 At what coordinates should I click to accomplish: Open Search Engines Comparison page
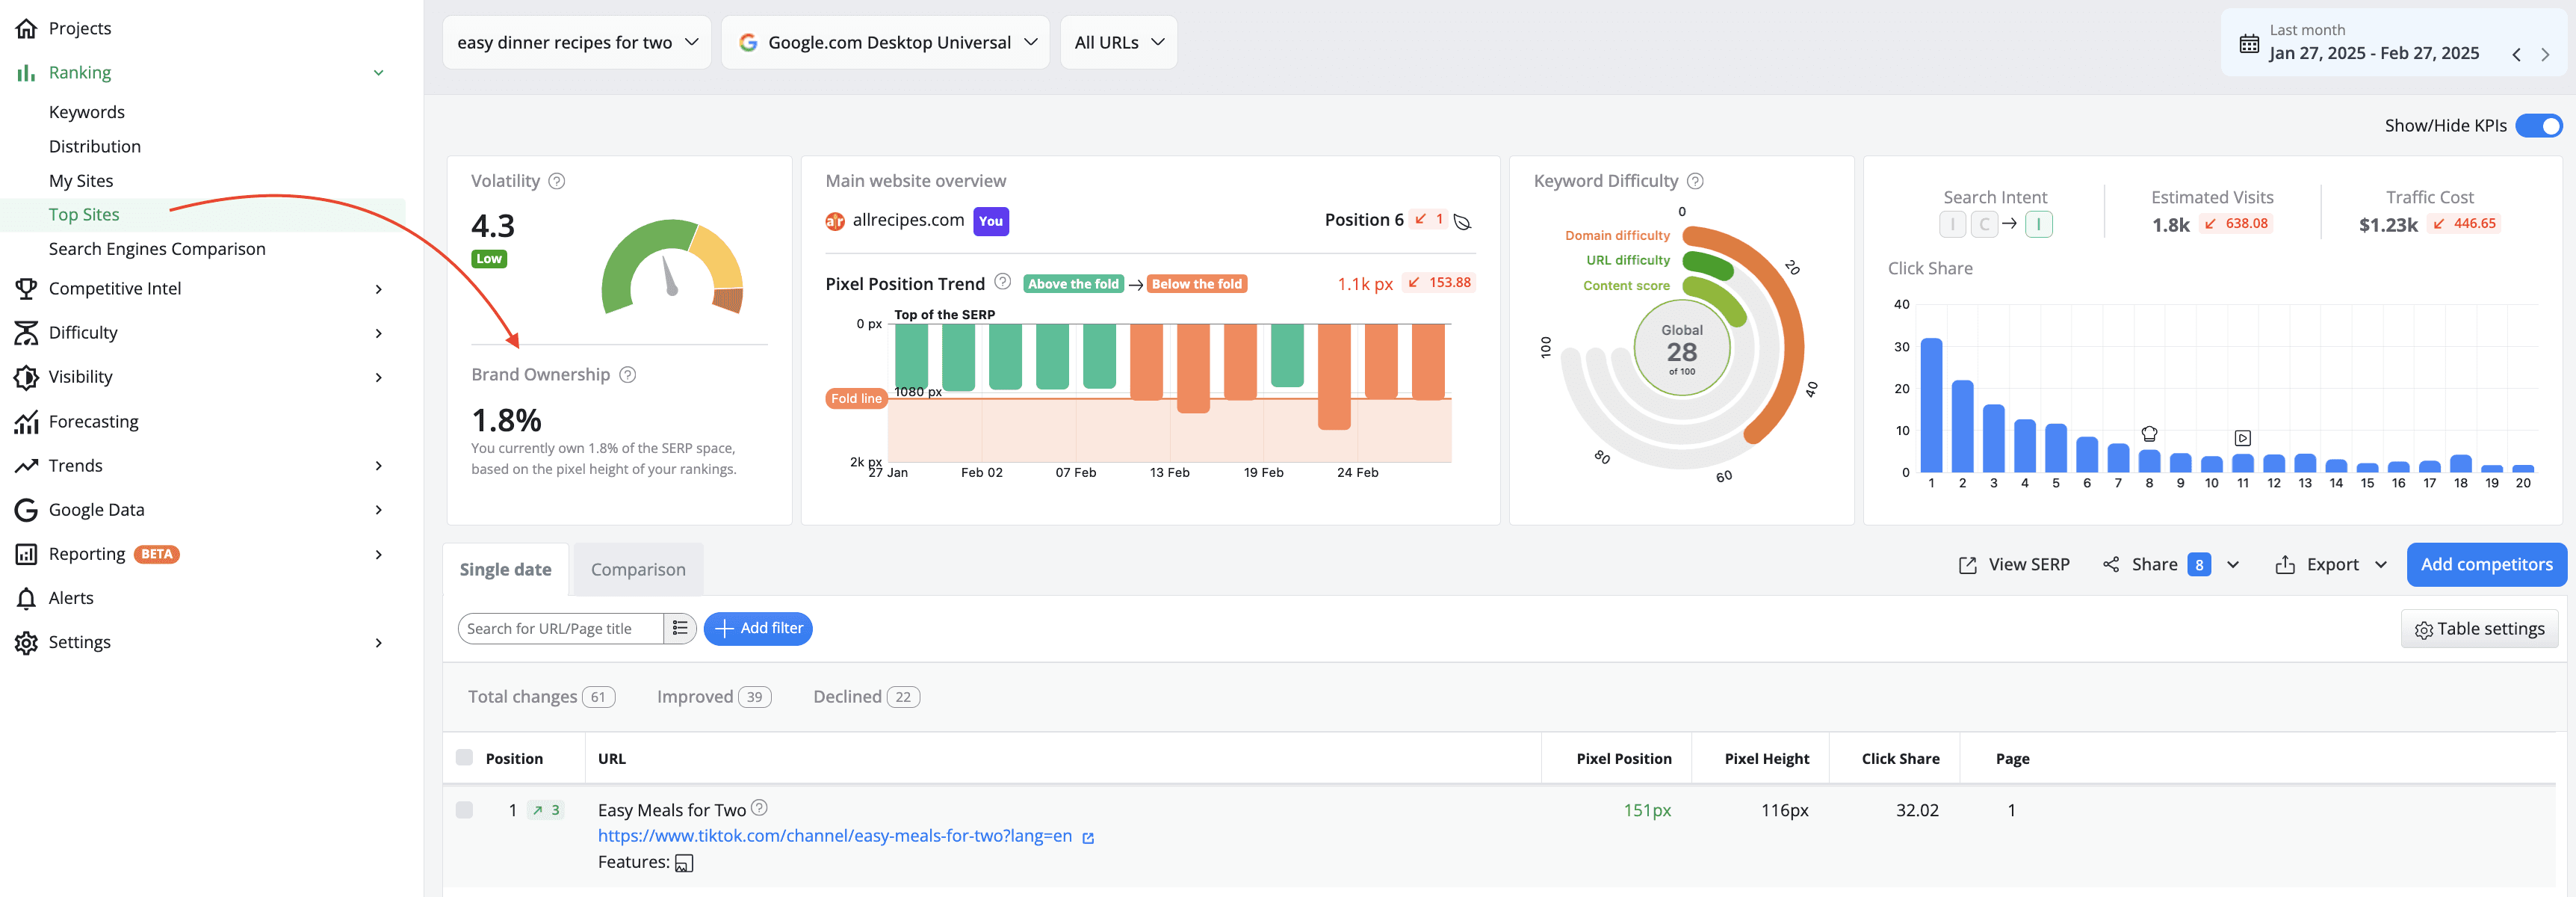(157, 249)
